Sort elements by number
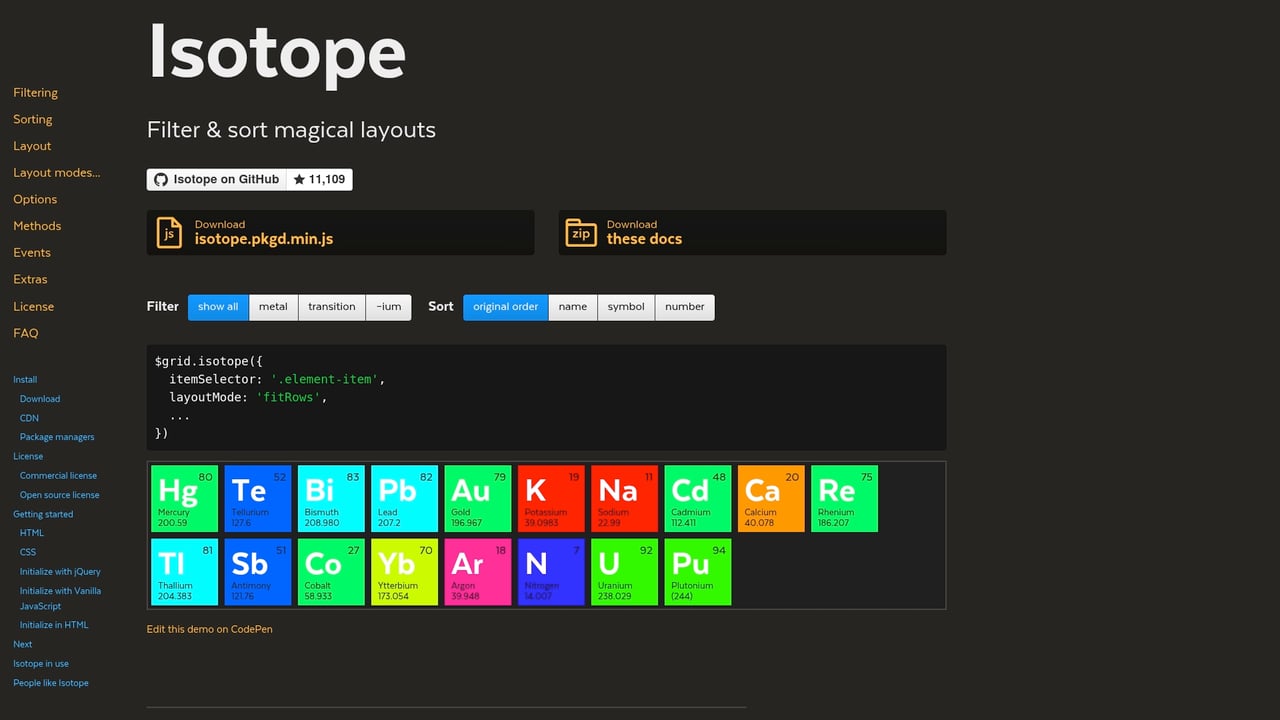1280x720 pixels. coord(684,307)
